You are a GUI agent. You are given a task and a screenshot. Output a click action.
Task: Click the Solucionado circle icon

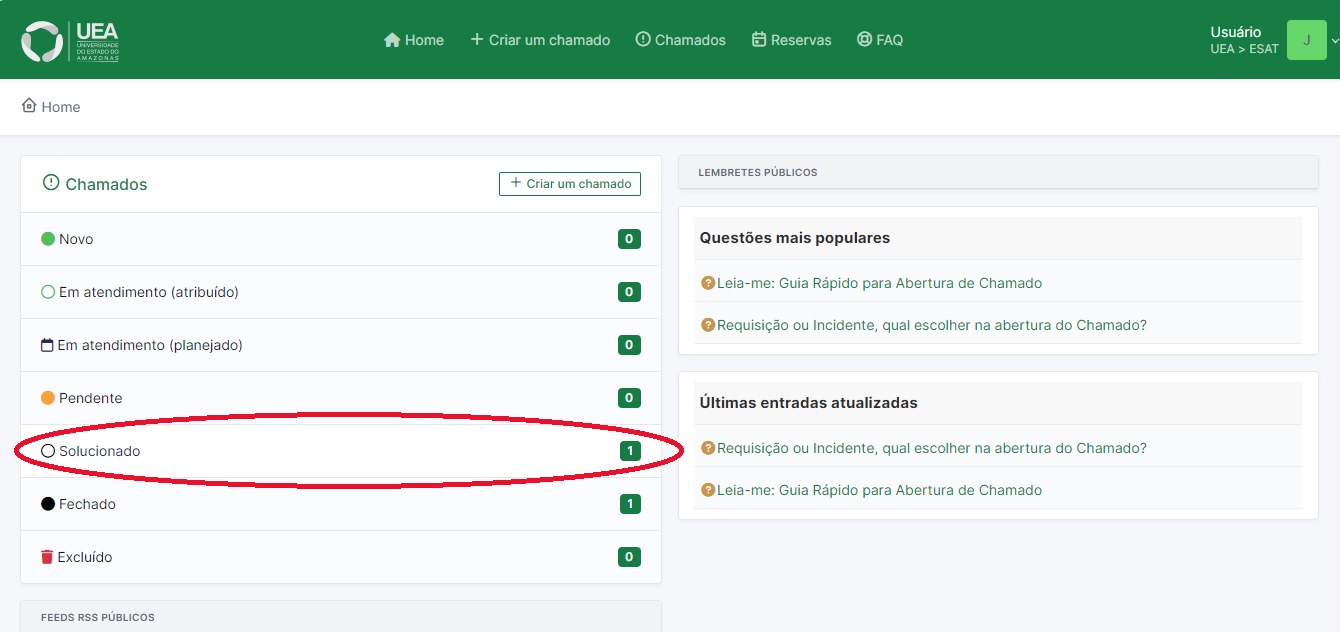[x=47, y=451]
